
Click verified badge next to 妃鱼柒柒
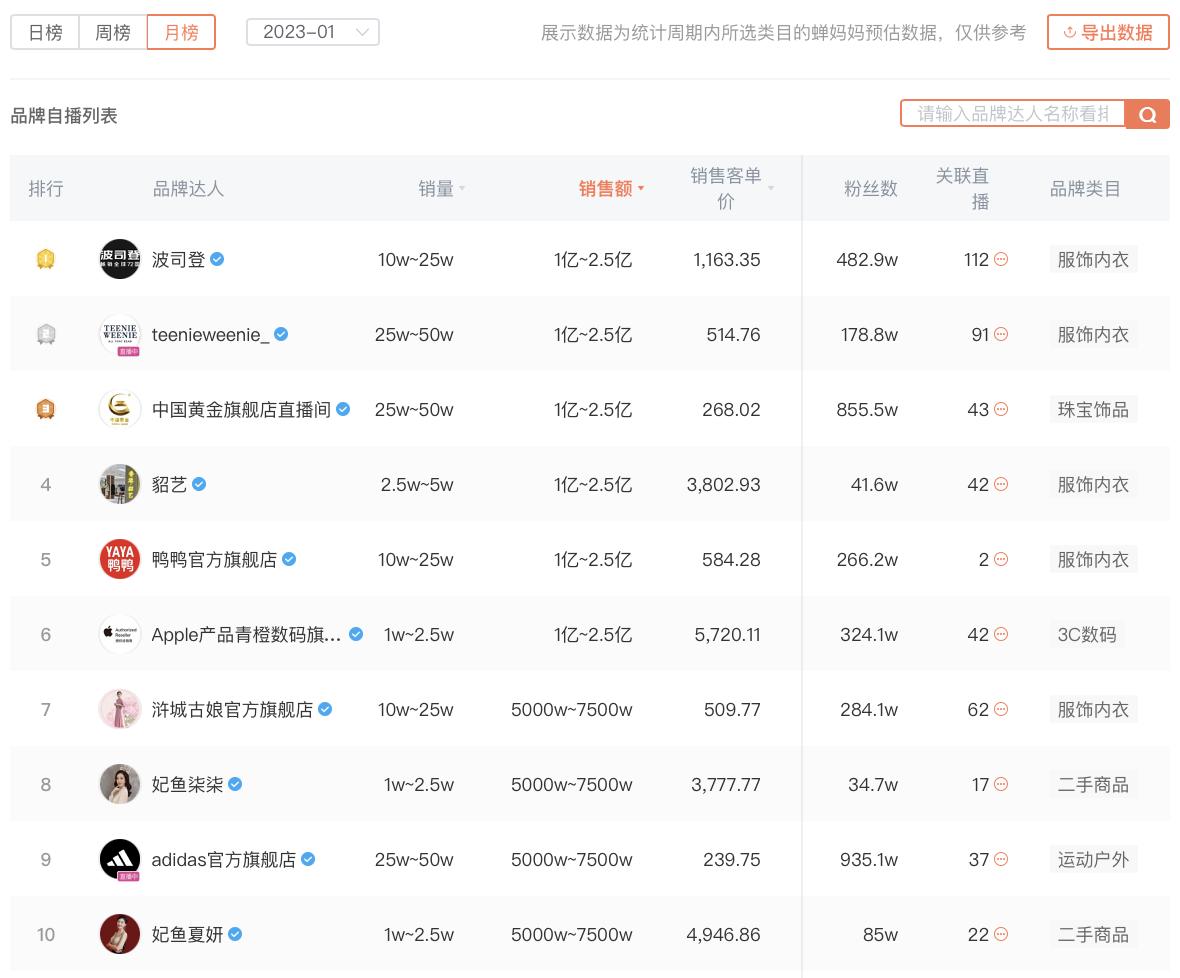pos(236,784)
